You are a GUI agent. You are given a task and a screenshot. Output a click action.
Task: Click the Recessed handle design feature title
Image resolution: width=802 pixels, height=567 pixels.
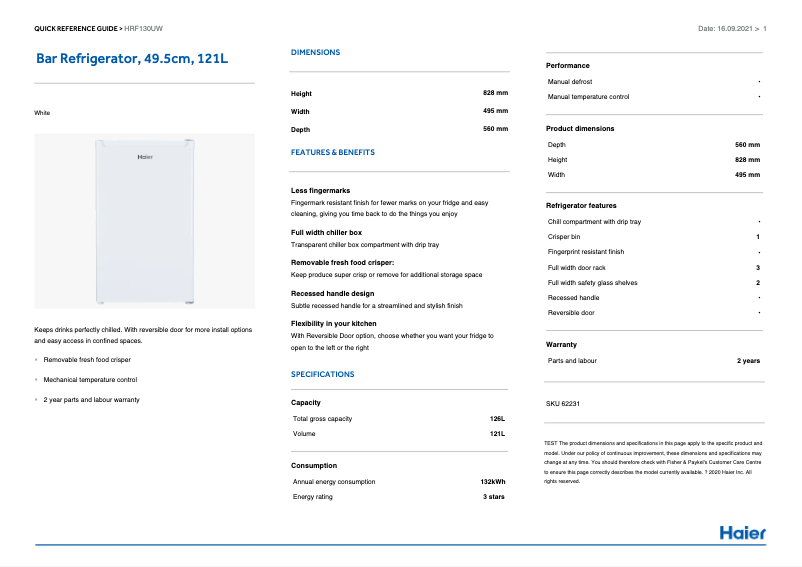(332, 294)
